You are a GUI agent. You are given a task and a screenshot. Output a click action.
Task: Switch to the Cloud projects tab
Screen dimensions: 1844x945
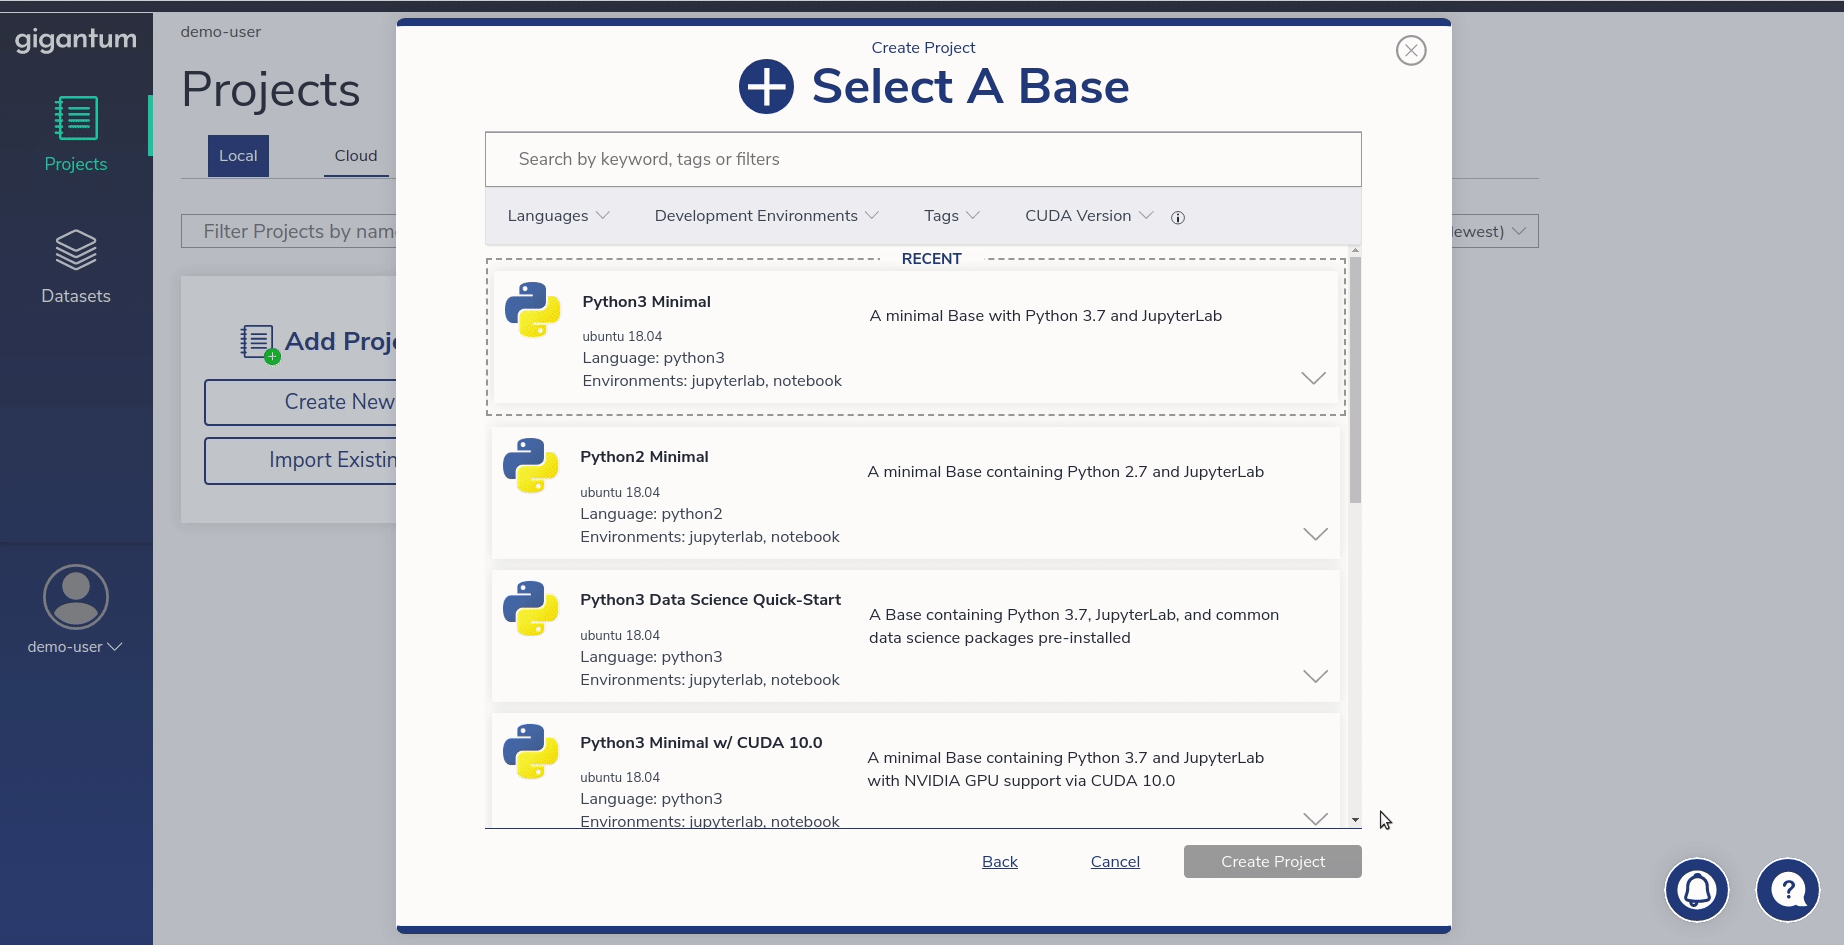coord(356,156)
